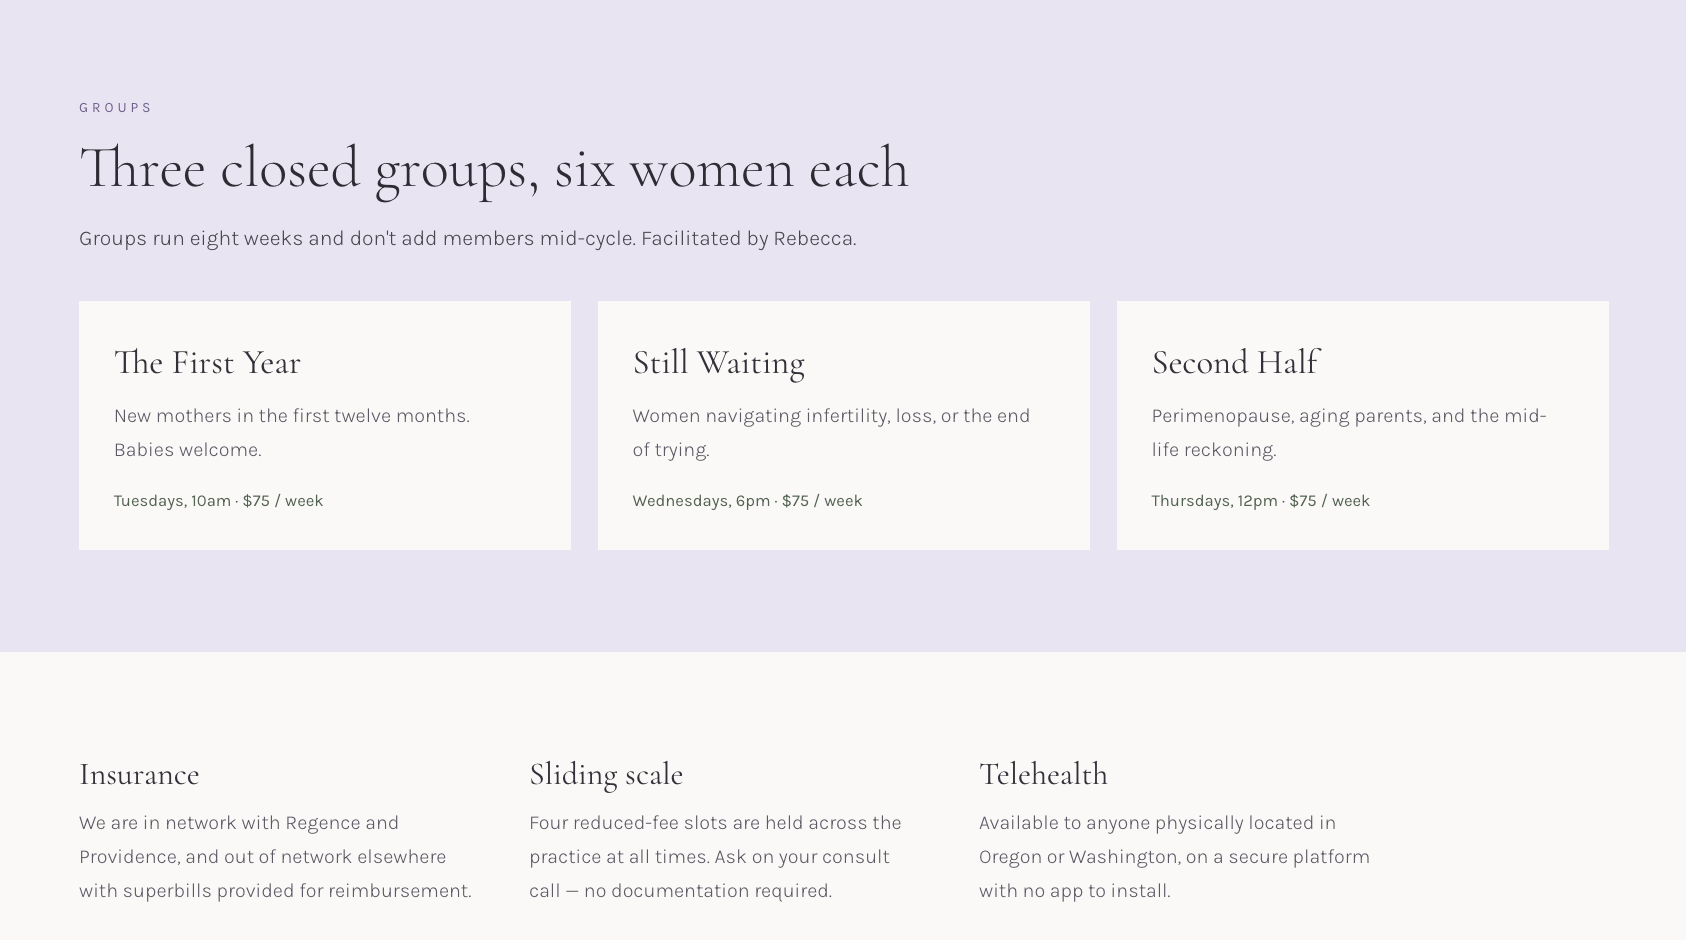Select the groups subtitle mentioning Rebecca
Screen dimensions: 1686x940
467,238
